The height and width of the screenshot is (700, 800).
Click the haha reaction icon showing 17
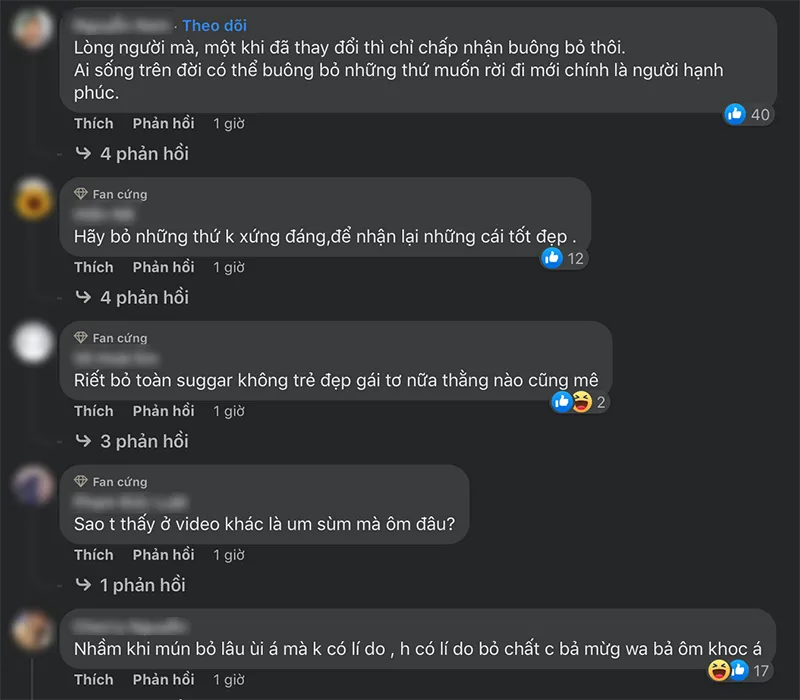click(717, 670)
